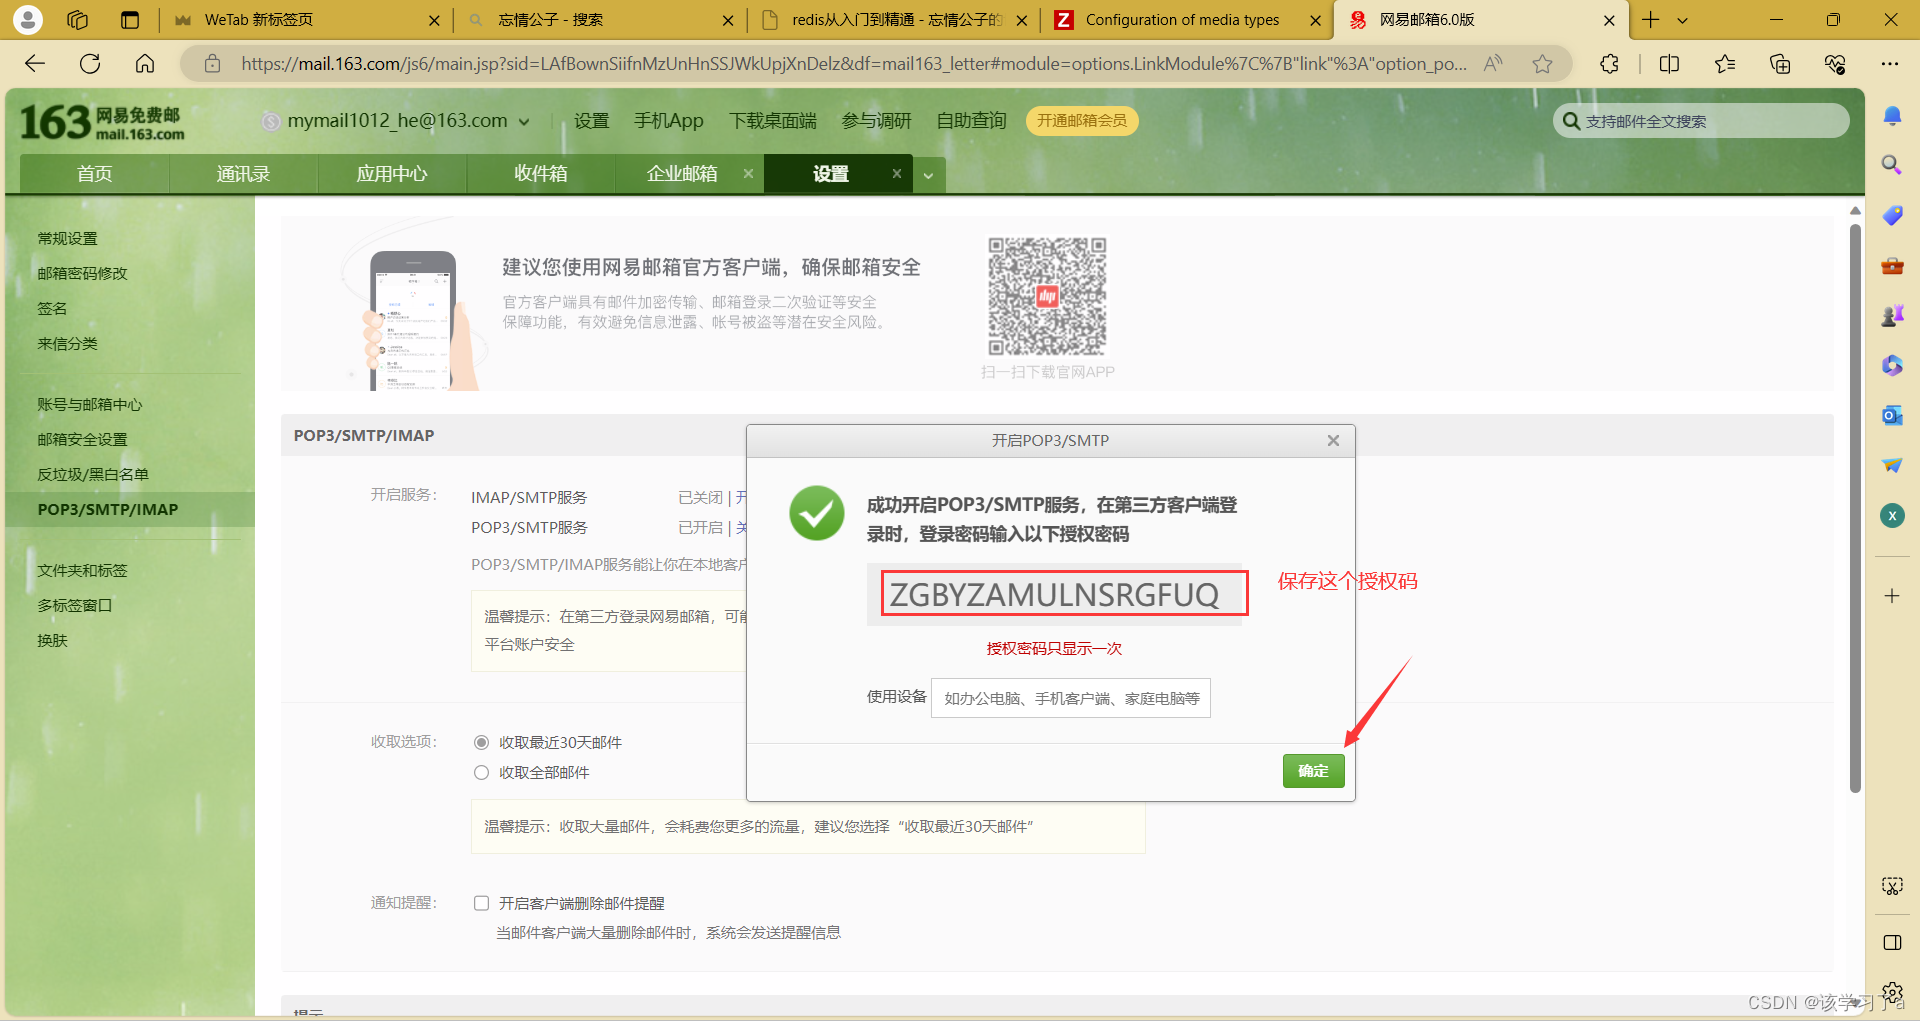Close the 企业邮箱 tab
The width and height of the screenshot is (1920, 1021).
[748, 173]
